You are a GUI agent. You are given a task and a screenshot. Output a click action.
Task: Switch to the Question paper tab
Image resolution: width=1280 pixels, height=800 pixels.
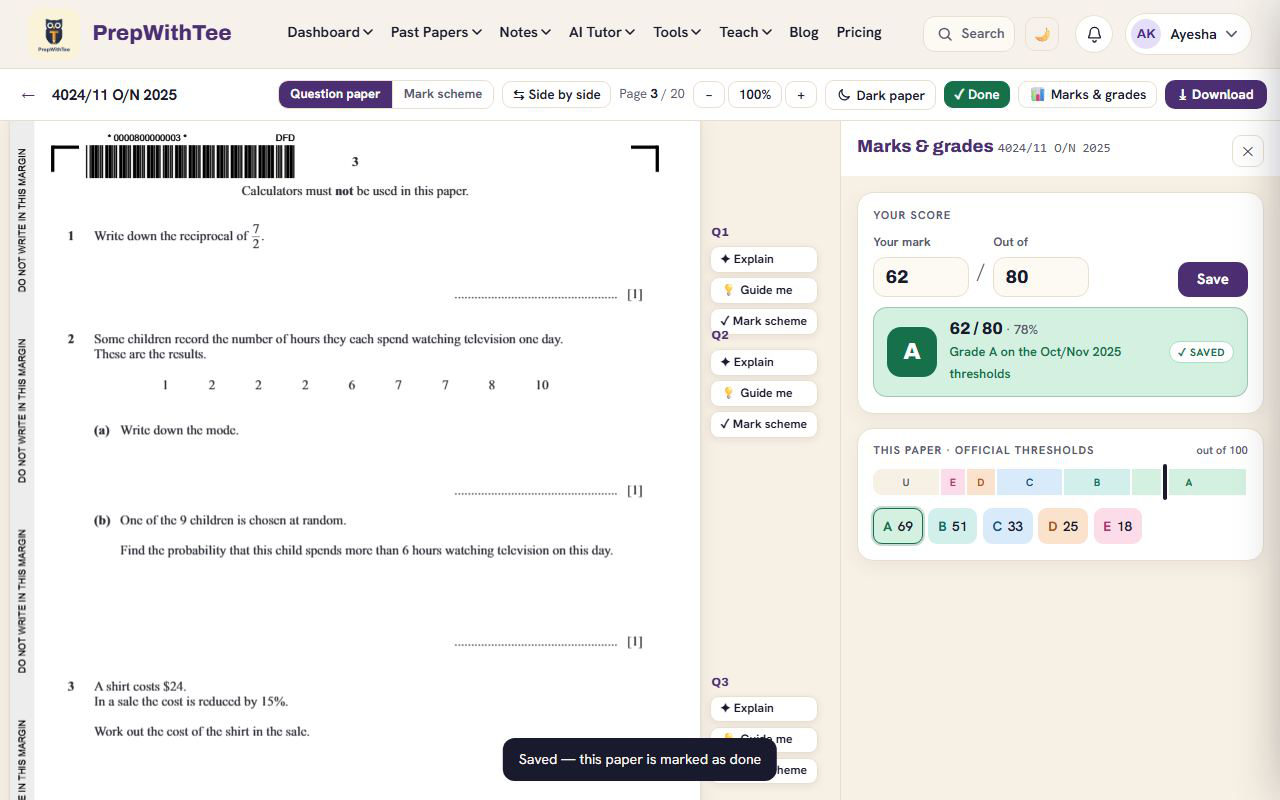(x=335, y=94)
